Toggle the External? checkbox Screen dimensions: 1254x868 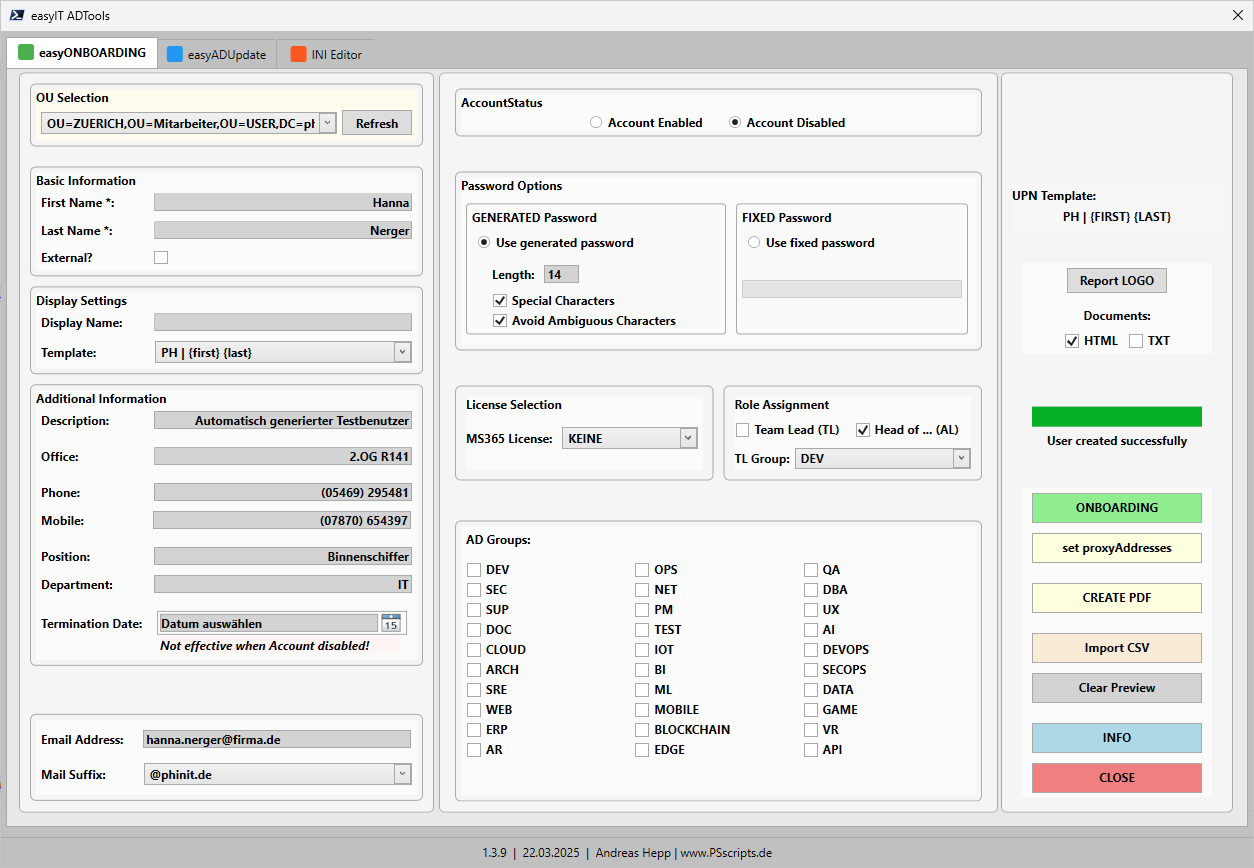[x=161, y=257]
